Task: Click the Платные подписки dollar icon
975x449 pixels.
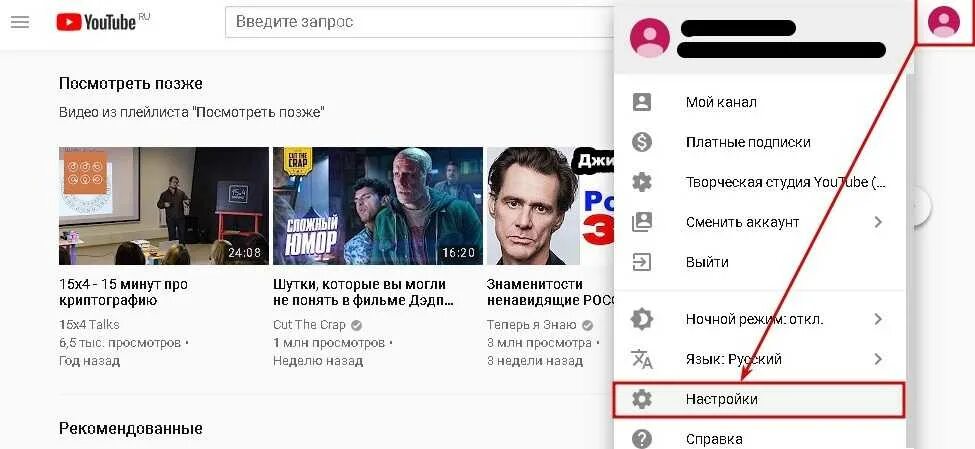Action: coord(641,142)
